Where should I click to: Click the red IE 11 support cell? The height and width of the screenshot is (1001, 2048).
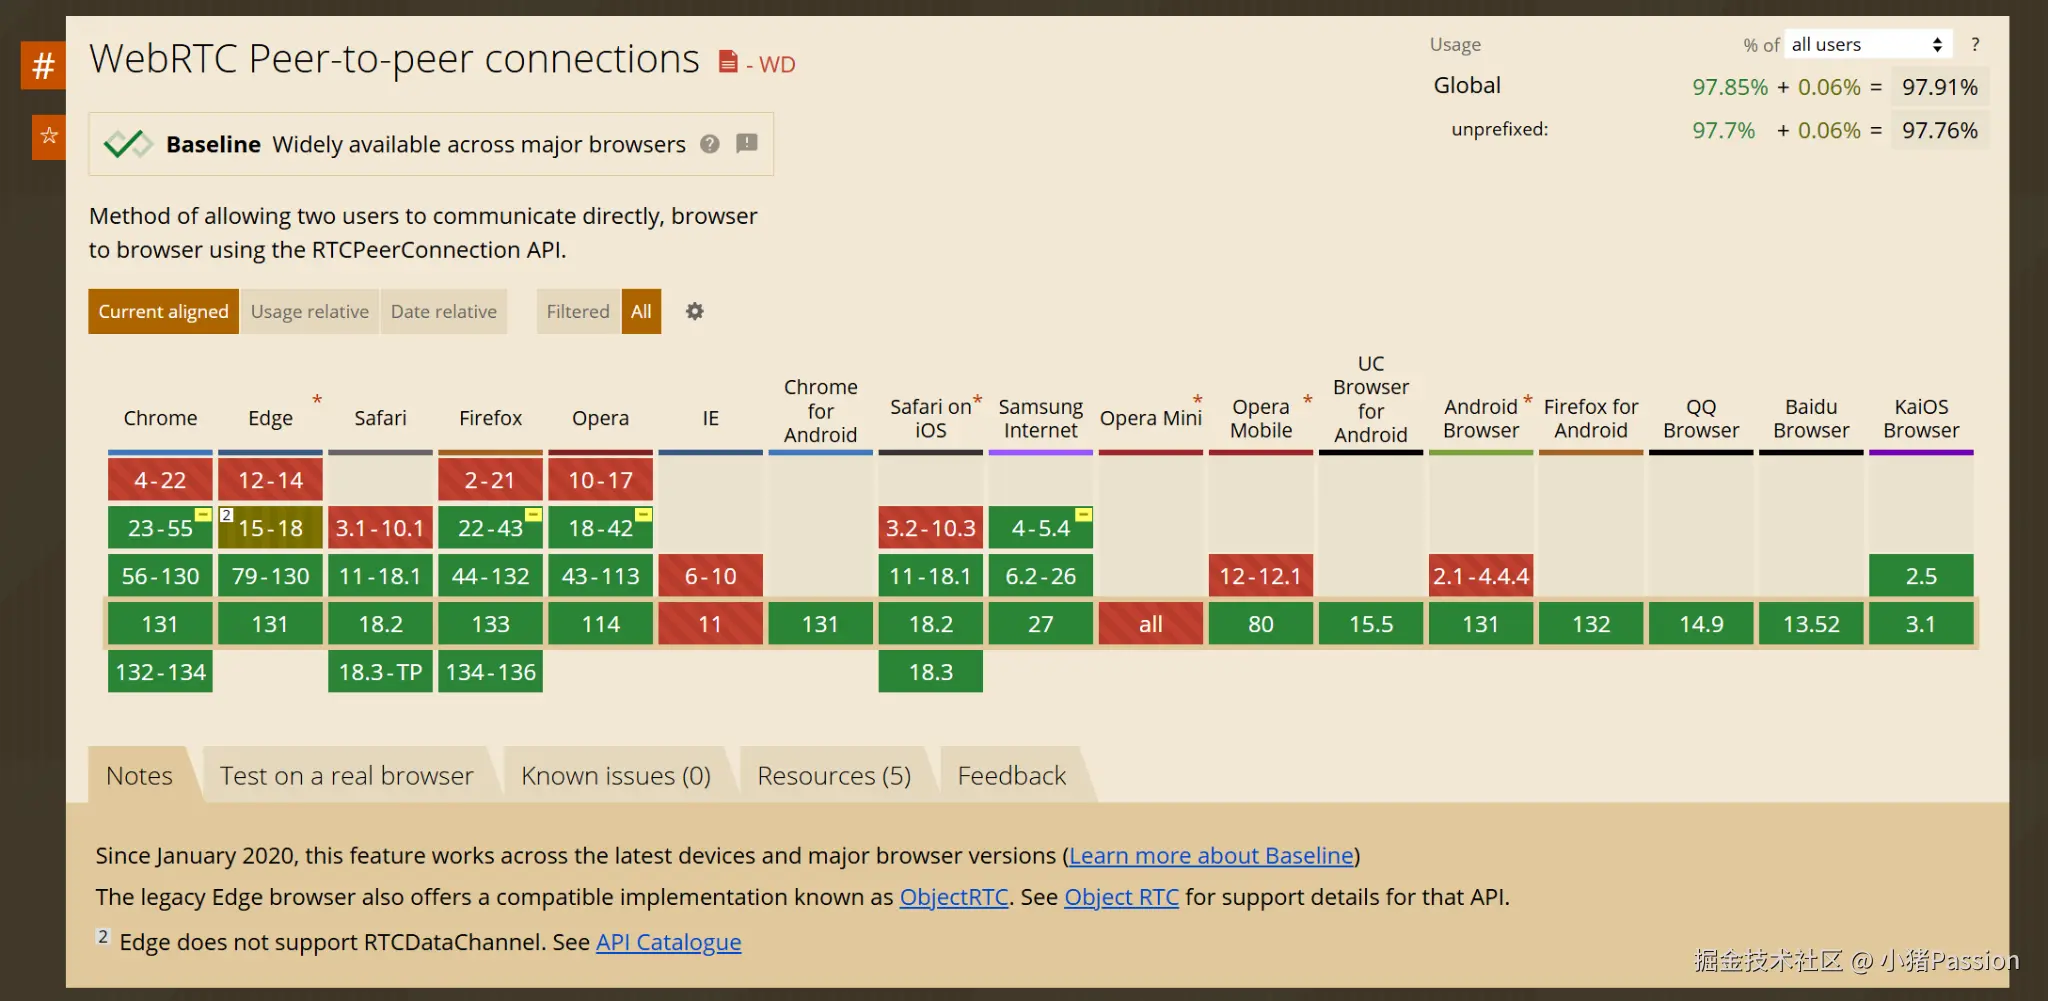tap(710, 624)
